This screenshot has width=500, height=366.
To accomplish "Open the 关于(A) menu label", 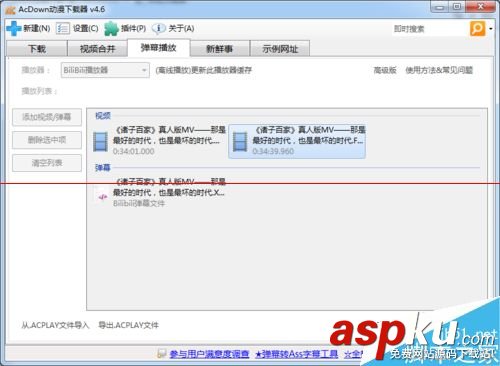I will pos(181,29).
